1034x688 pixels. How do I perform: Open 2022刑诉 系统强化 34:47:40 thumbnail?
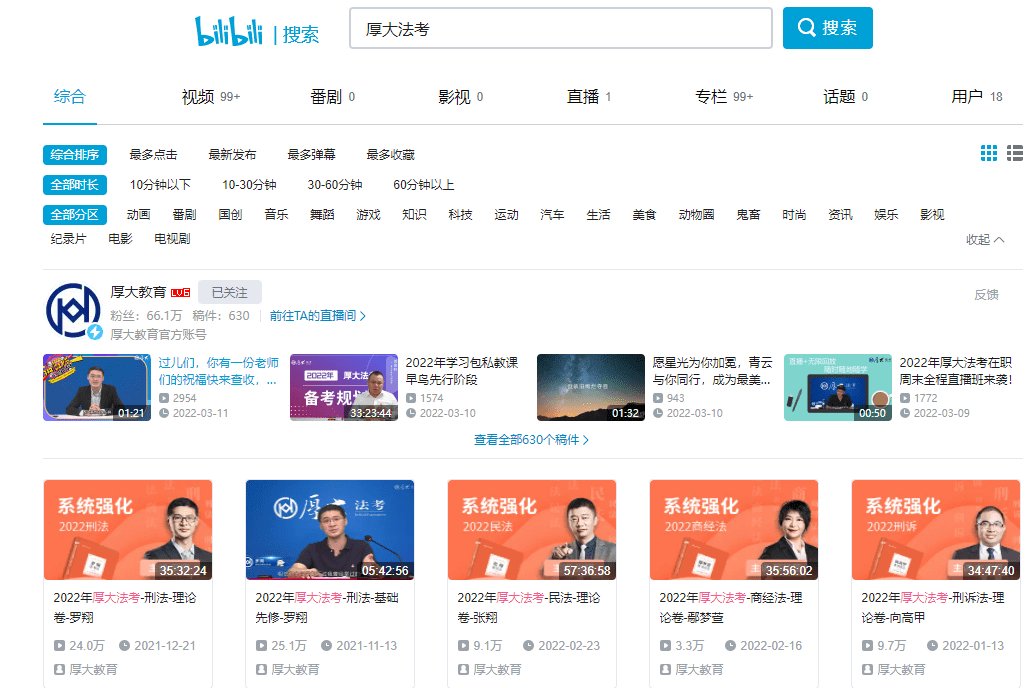click(936, 530)
